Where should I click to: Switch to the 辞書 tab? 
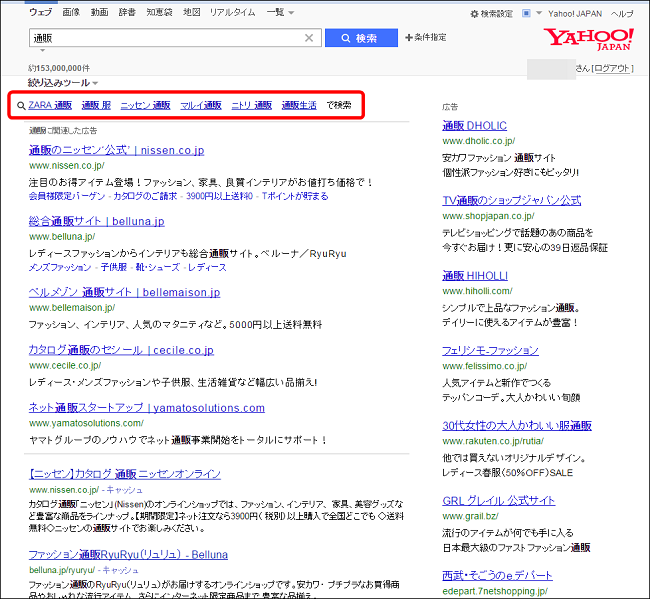pyautogui.click(x=127, y=12)
